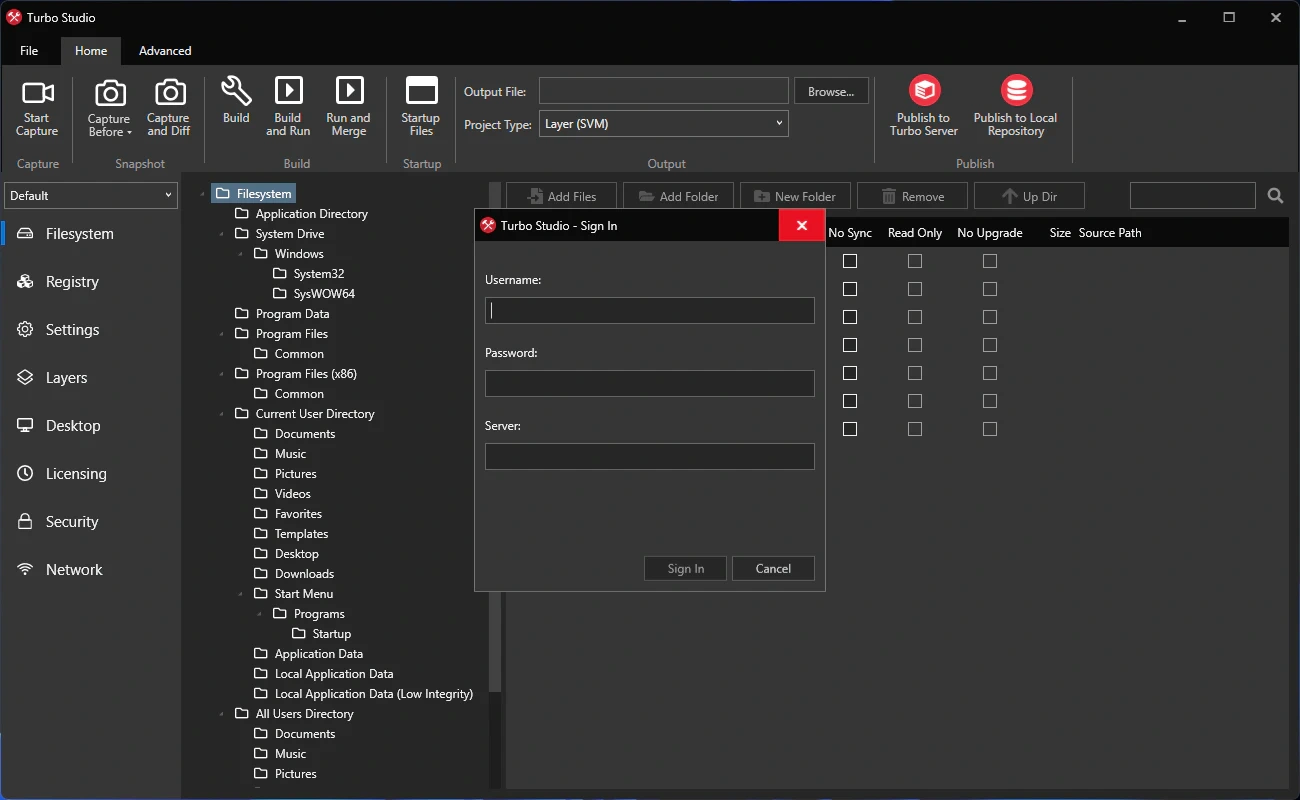Tick the topmost No Sync checkbox
This screenshot has height=800, width=1300.
850,261
